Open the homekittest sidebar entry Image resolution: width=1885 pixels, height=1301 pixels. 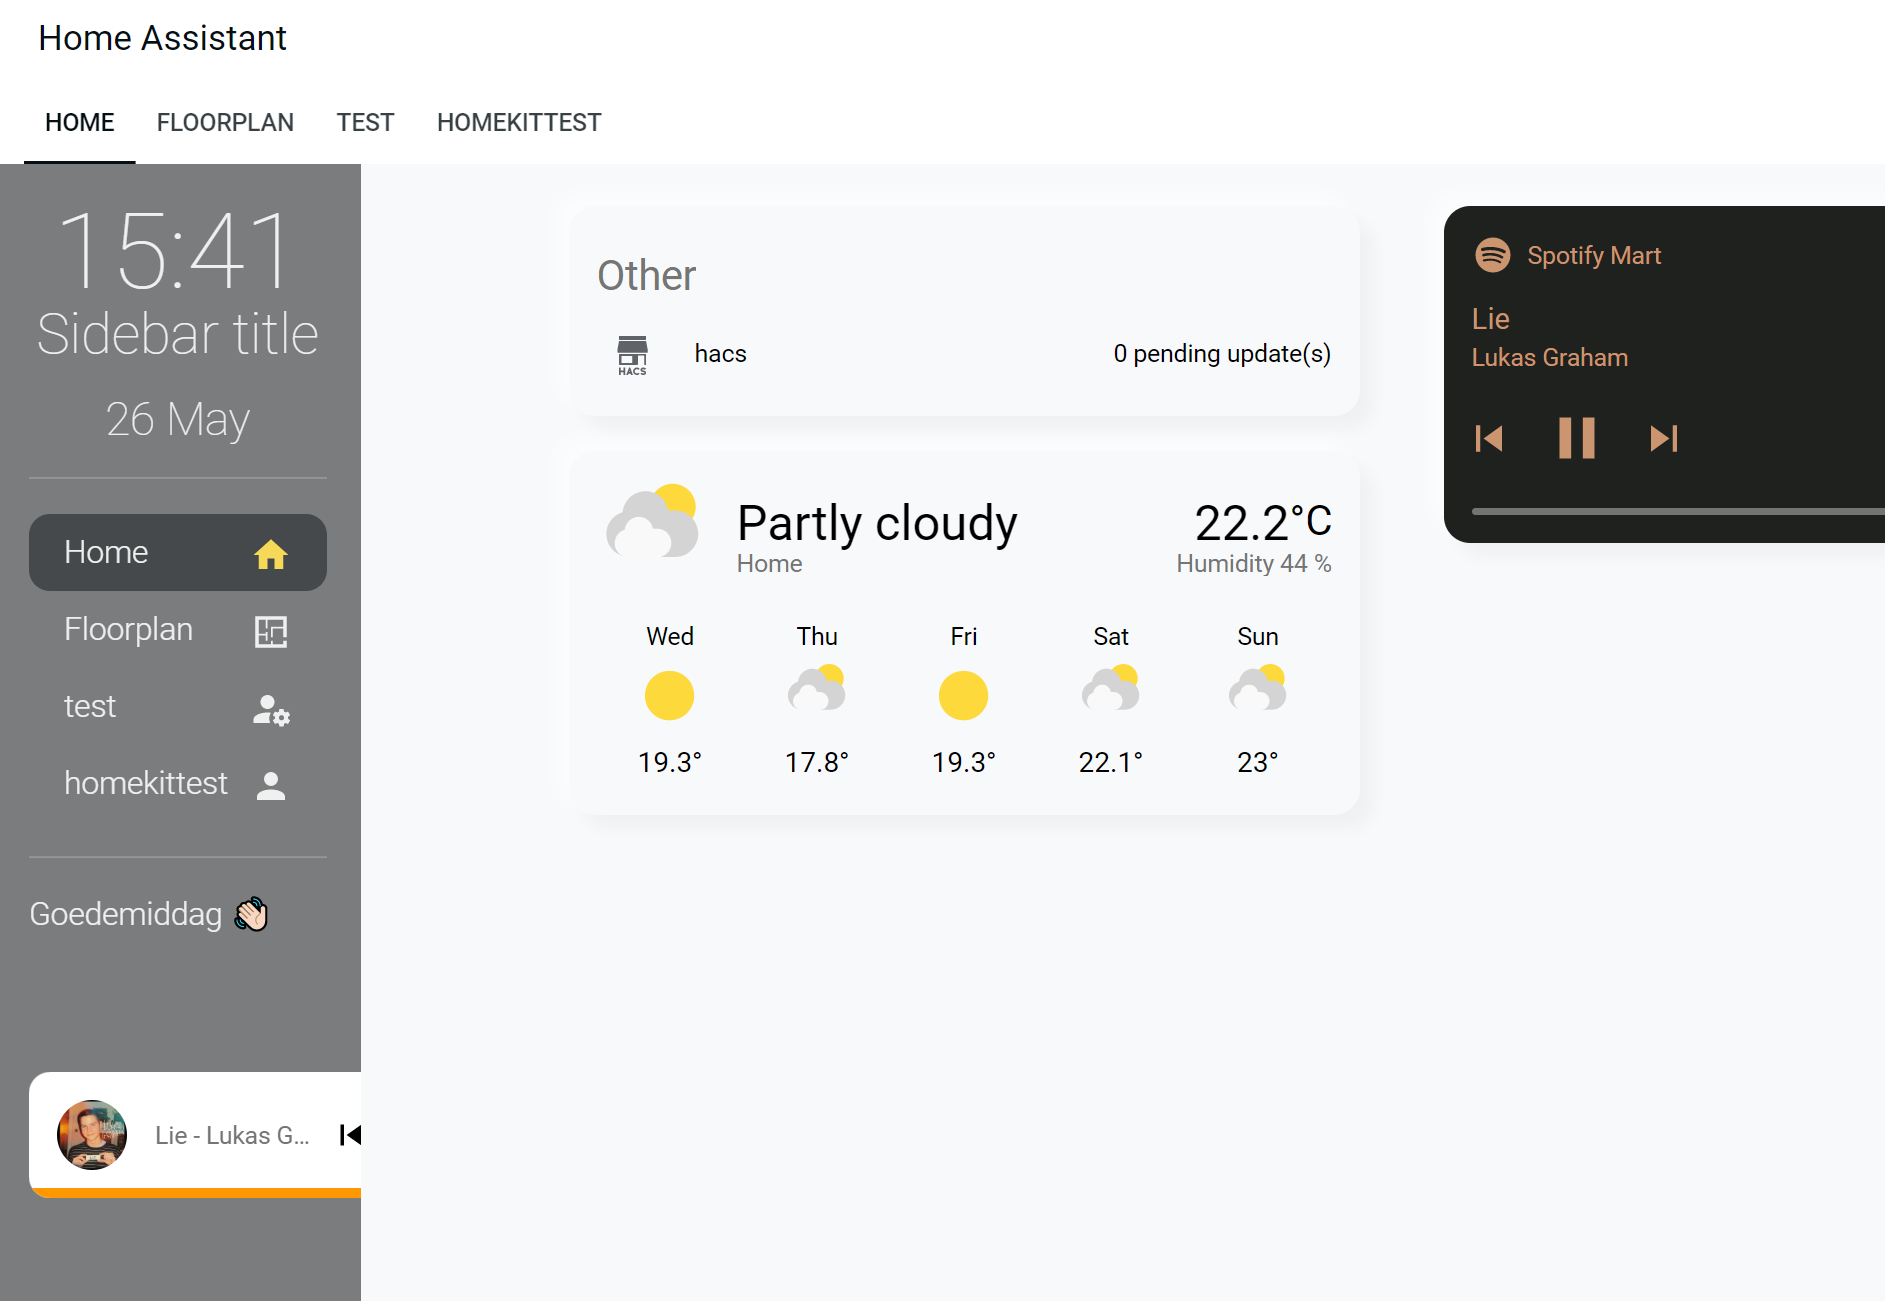point(146,783)
